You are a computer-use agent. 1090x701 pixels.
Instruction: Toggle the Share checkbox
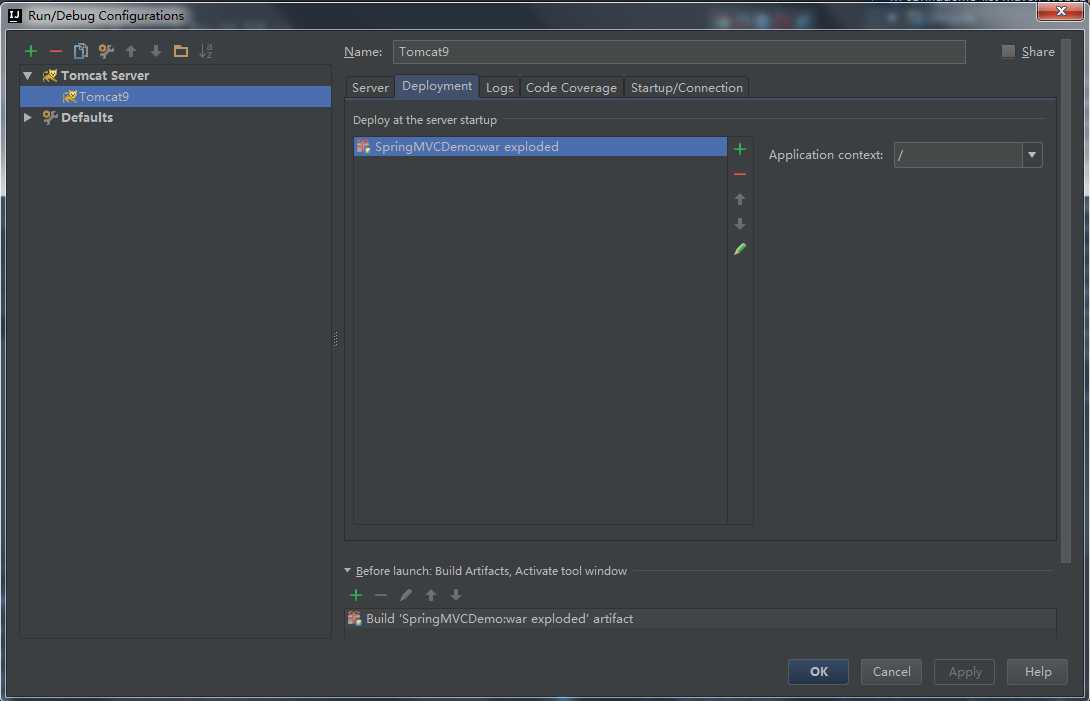coord(1008,51)
